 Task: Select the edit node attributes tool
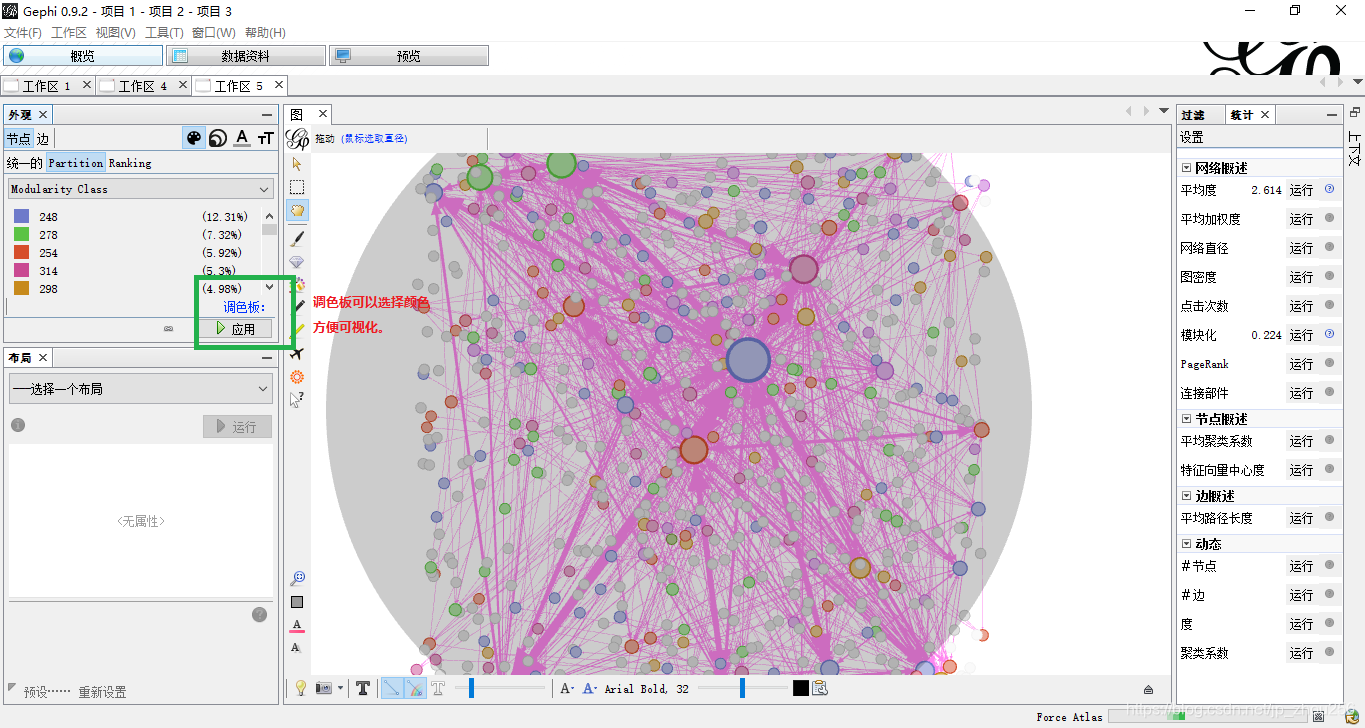coord(297,399)
